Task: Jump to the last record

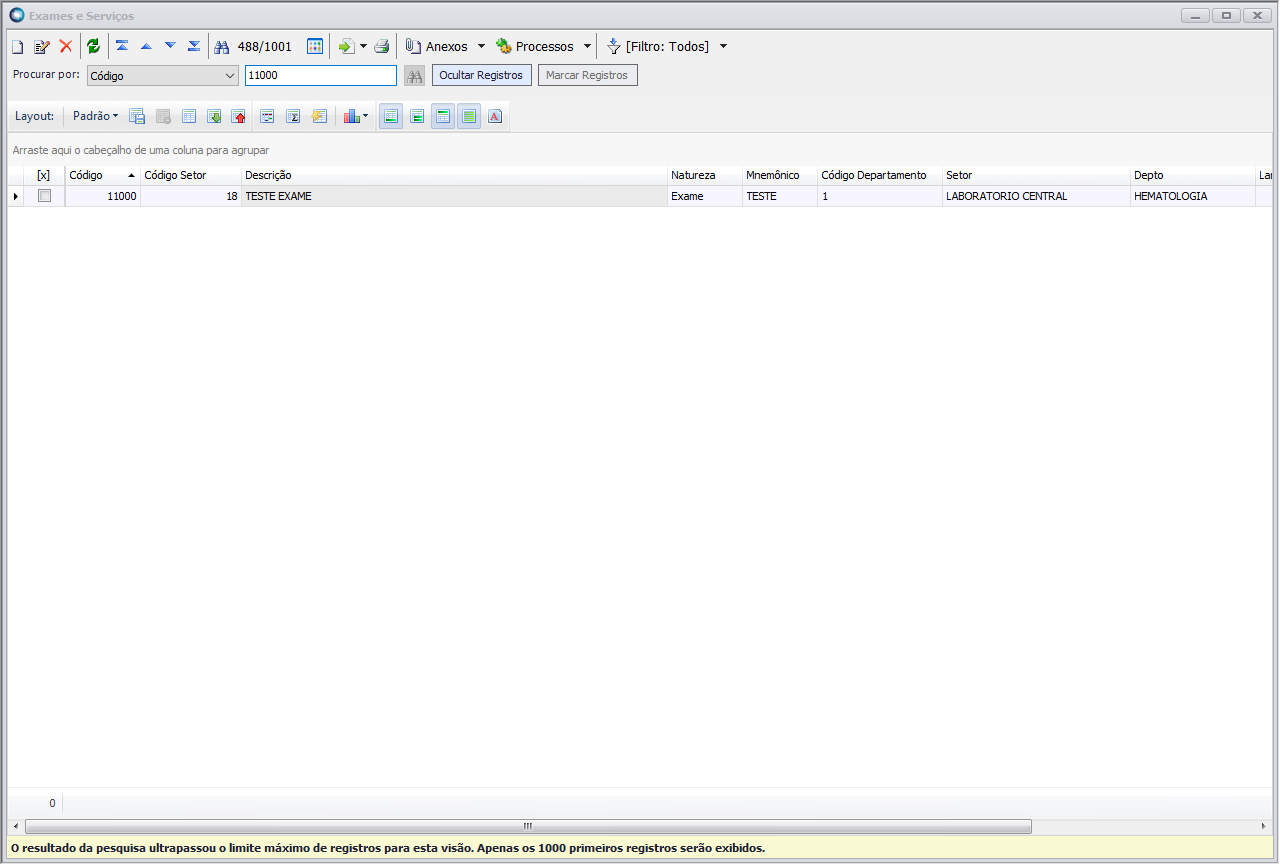Action: (194, 46)
